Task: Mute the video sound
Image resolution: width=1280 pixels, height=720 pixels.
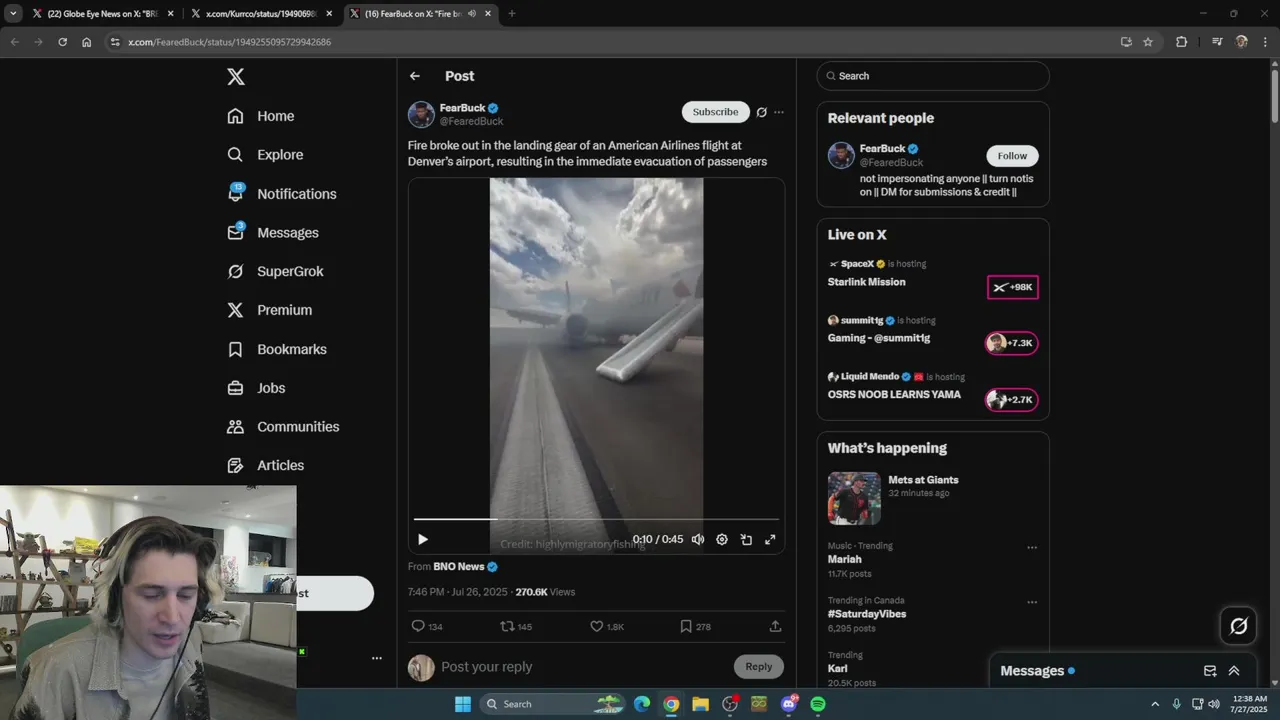Action: tap(698, 540)
